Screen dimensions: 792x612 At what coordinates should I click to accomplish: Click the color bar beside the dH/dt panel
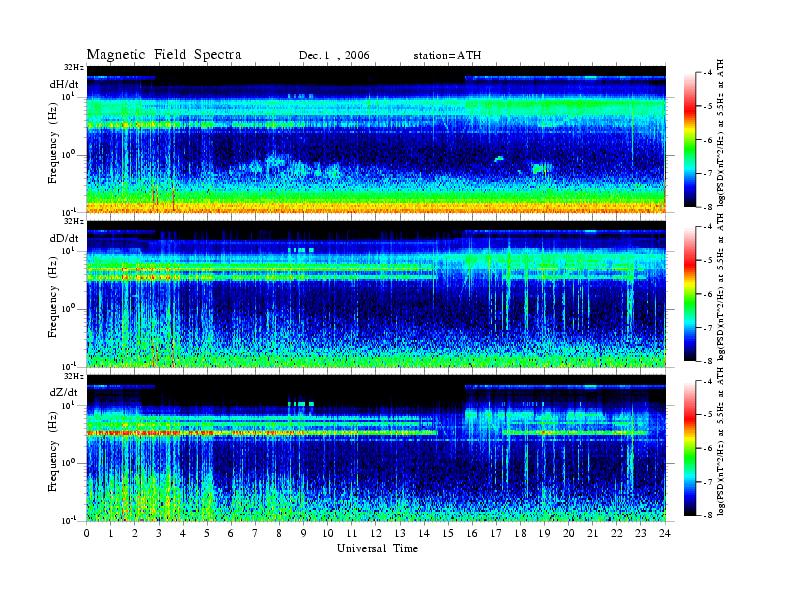[690, 139]
